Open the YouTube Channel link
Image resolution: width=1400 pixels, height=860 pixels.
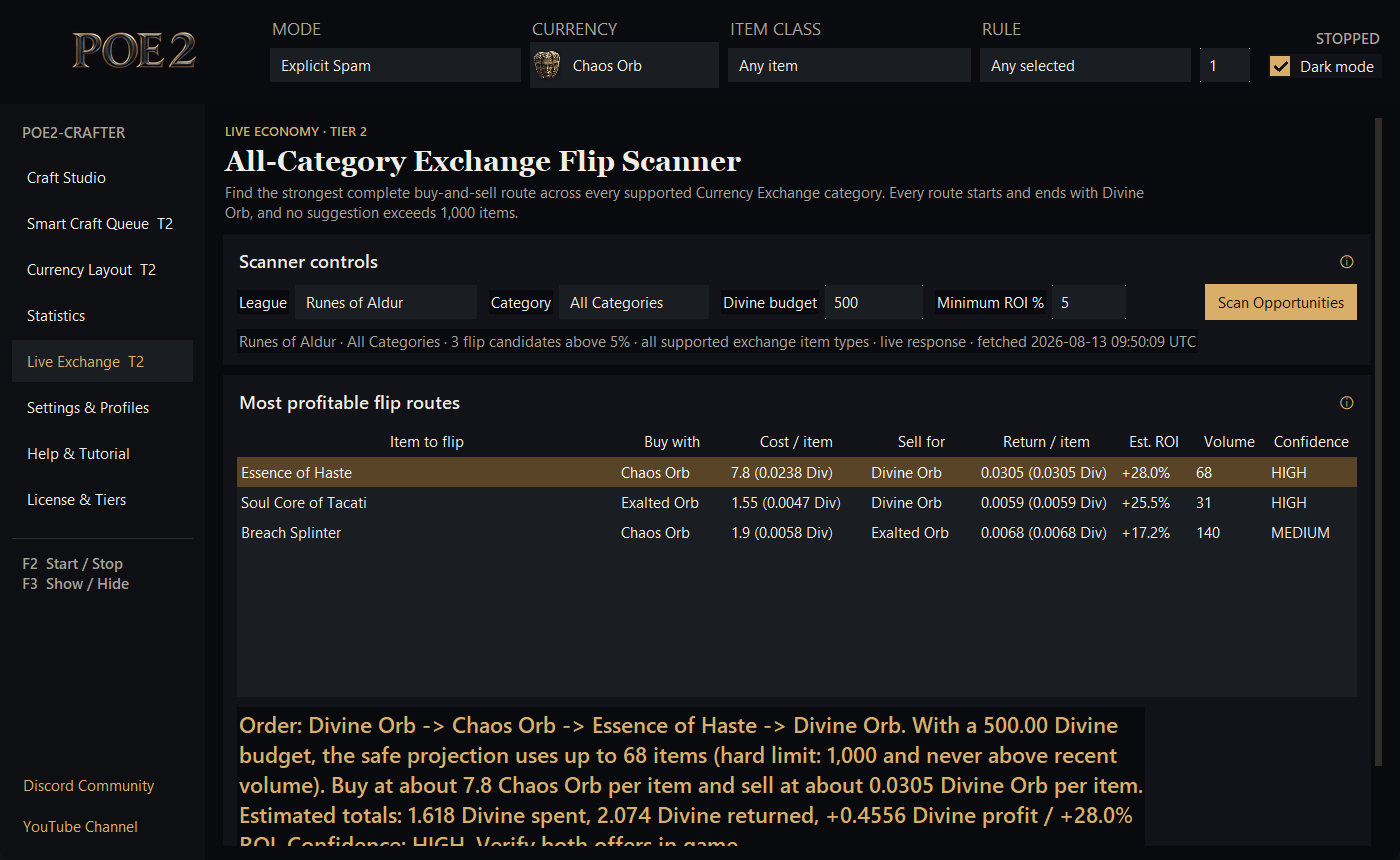tap(80, 827)
